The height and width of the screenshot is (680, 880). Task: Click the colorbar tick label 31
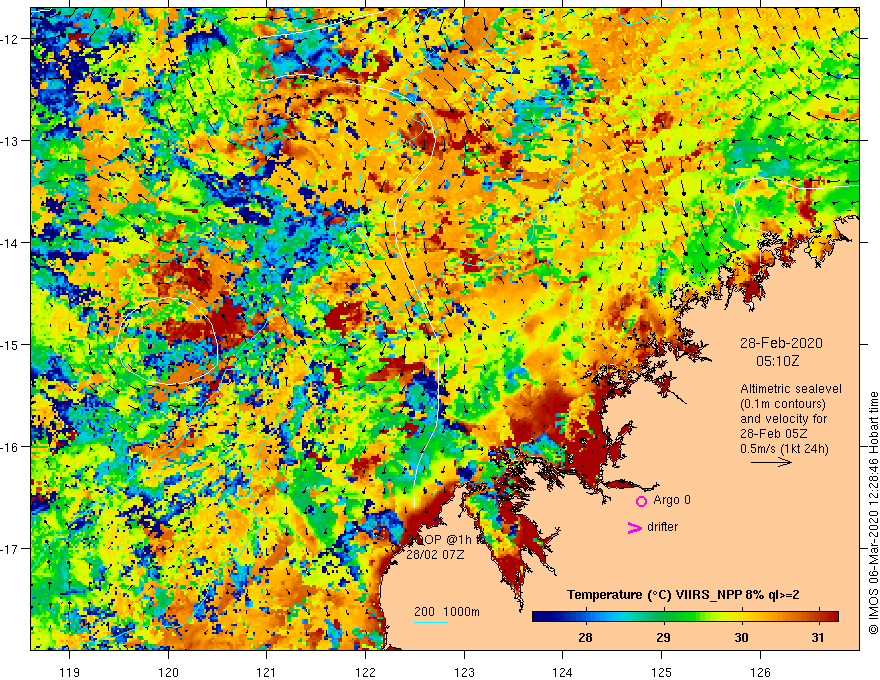pyautogui.click(x=818, y=637)
